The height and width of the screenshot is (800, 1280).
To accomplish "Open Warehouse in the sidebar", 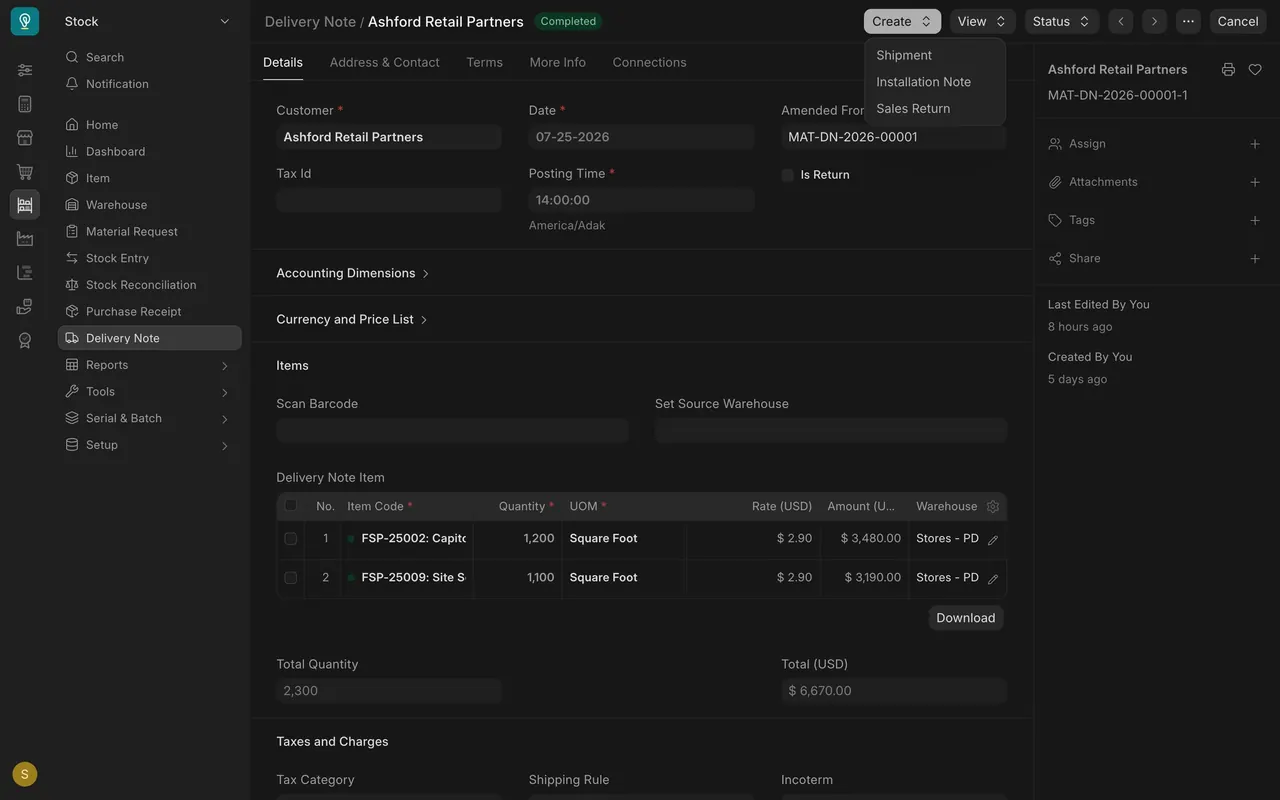I will pyautogui.click(x=150, y=205).
